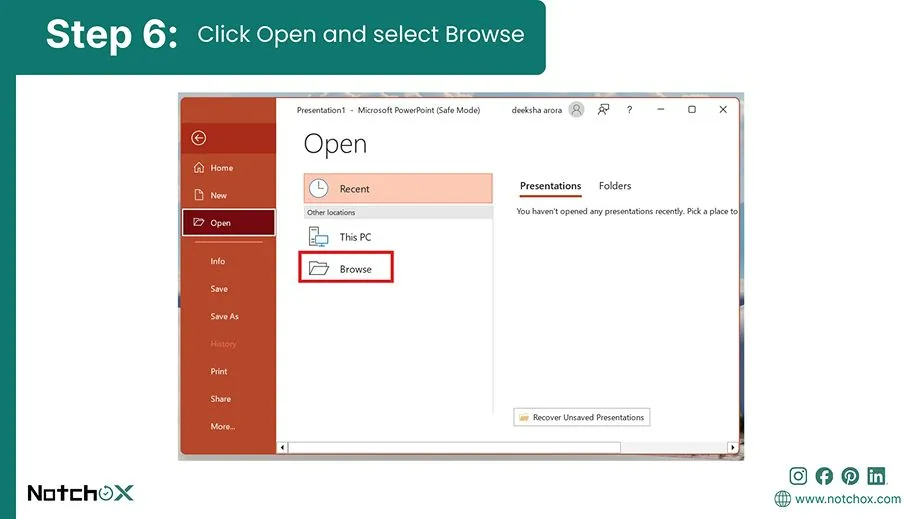Click the horizontal scrollbar left arrow

click(x=282, y=448)
